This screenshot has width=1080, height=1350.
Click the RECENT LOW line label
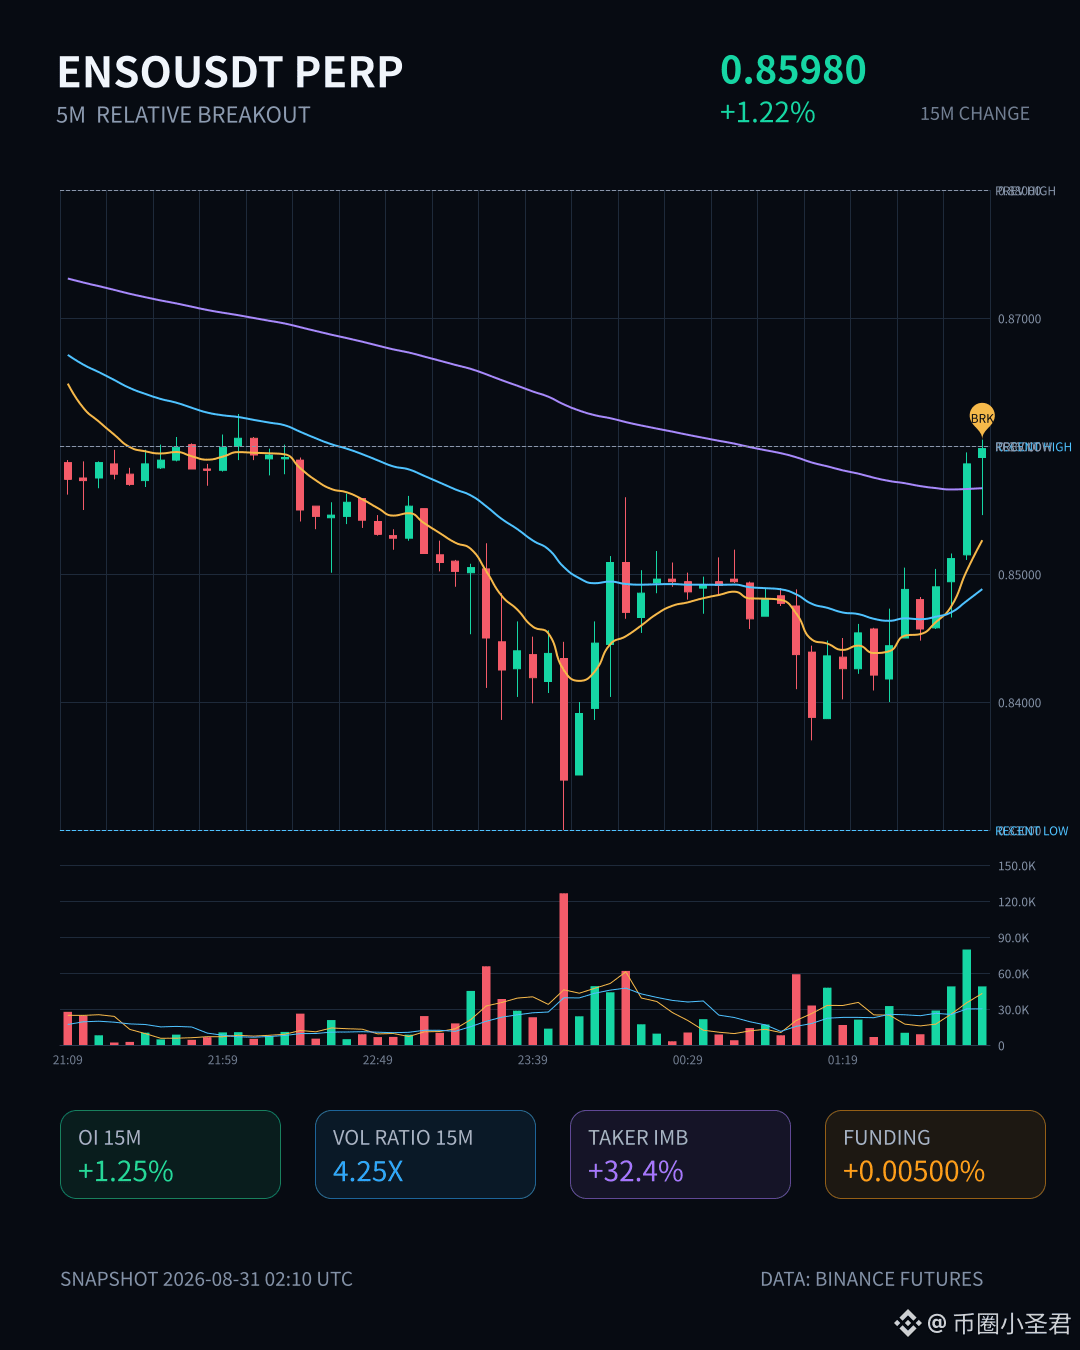point(1032,831)
